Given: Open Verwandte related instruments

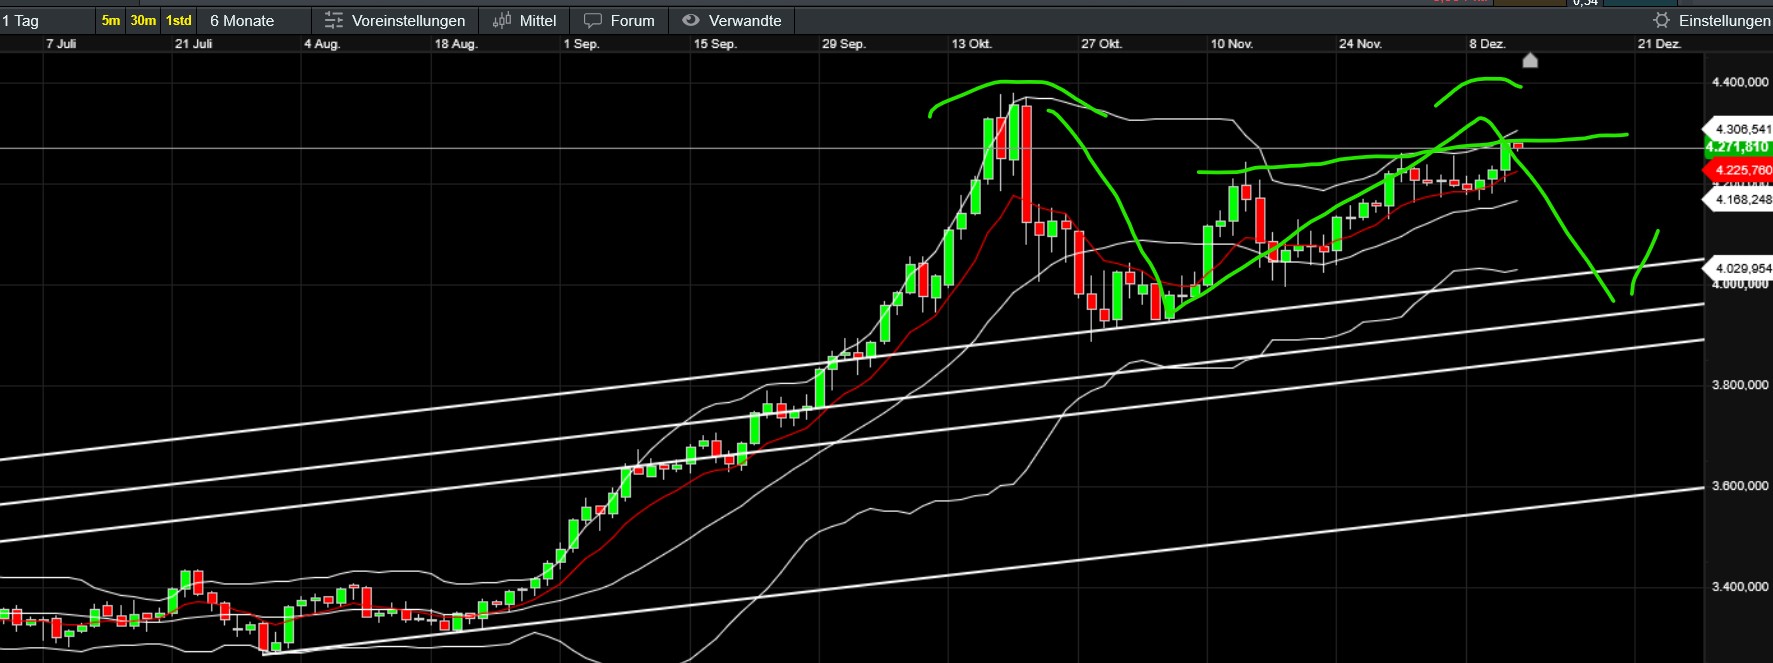Looking at the screenshot, I should click(x=732, y=20).
